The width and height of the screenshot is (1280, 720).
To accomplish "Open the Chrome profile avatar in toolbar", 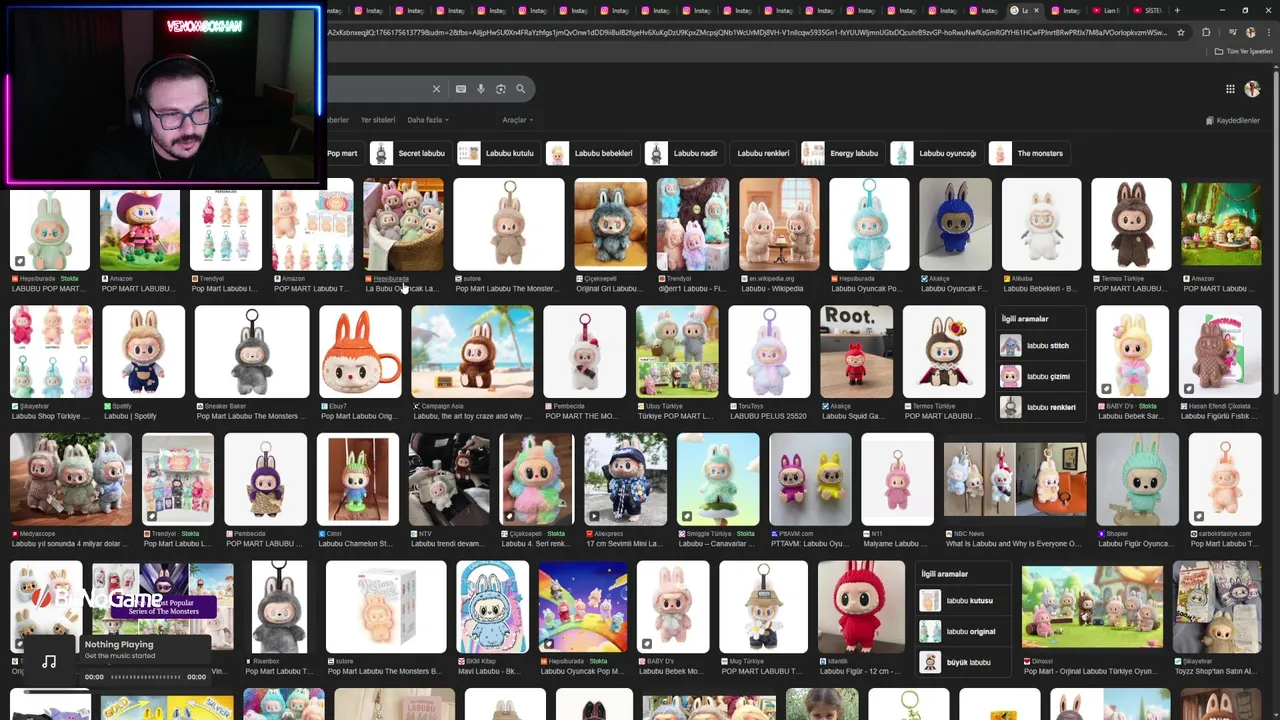I will click(1250, 32).
